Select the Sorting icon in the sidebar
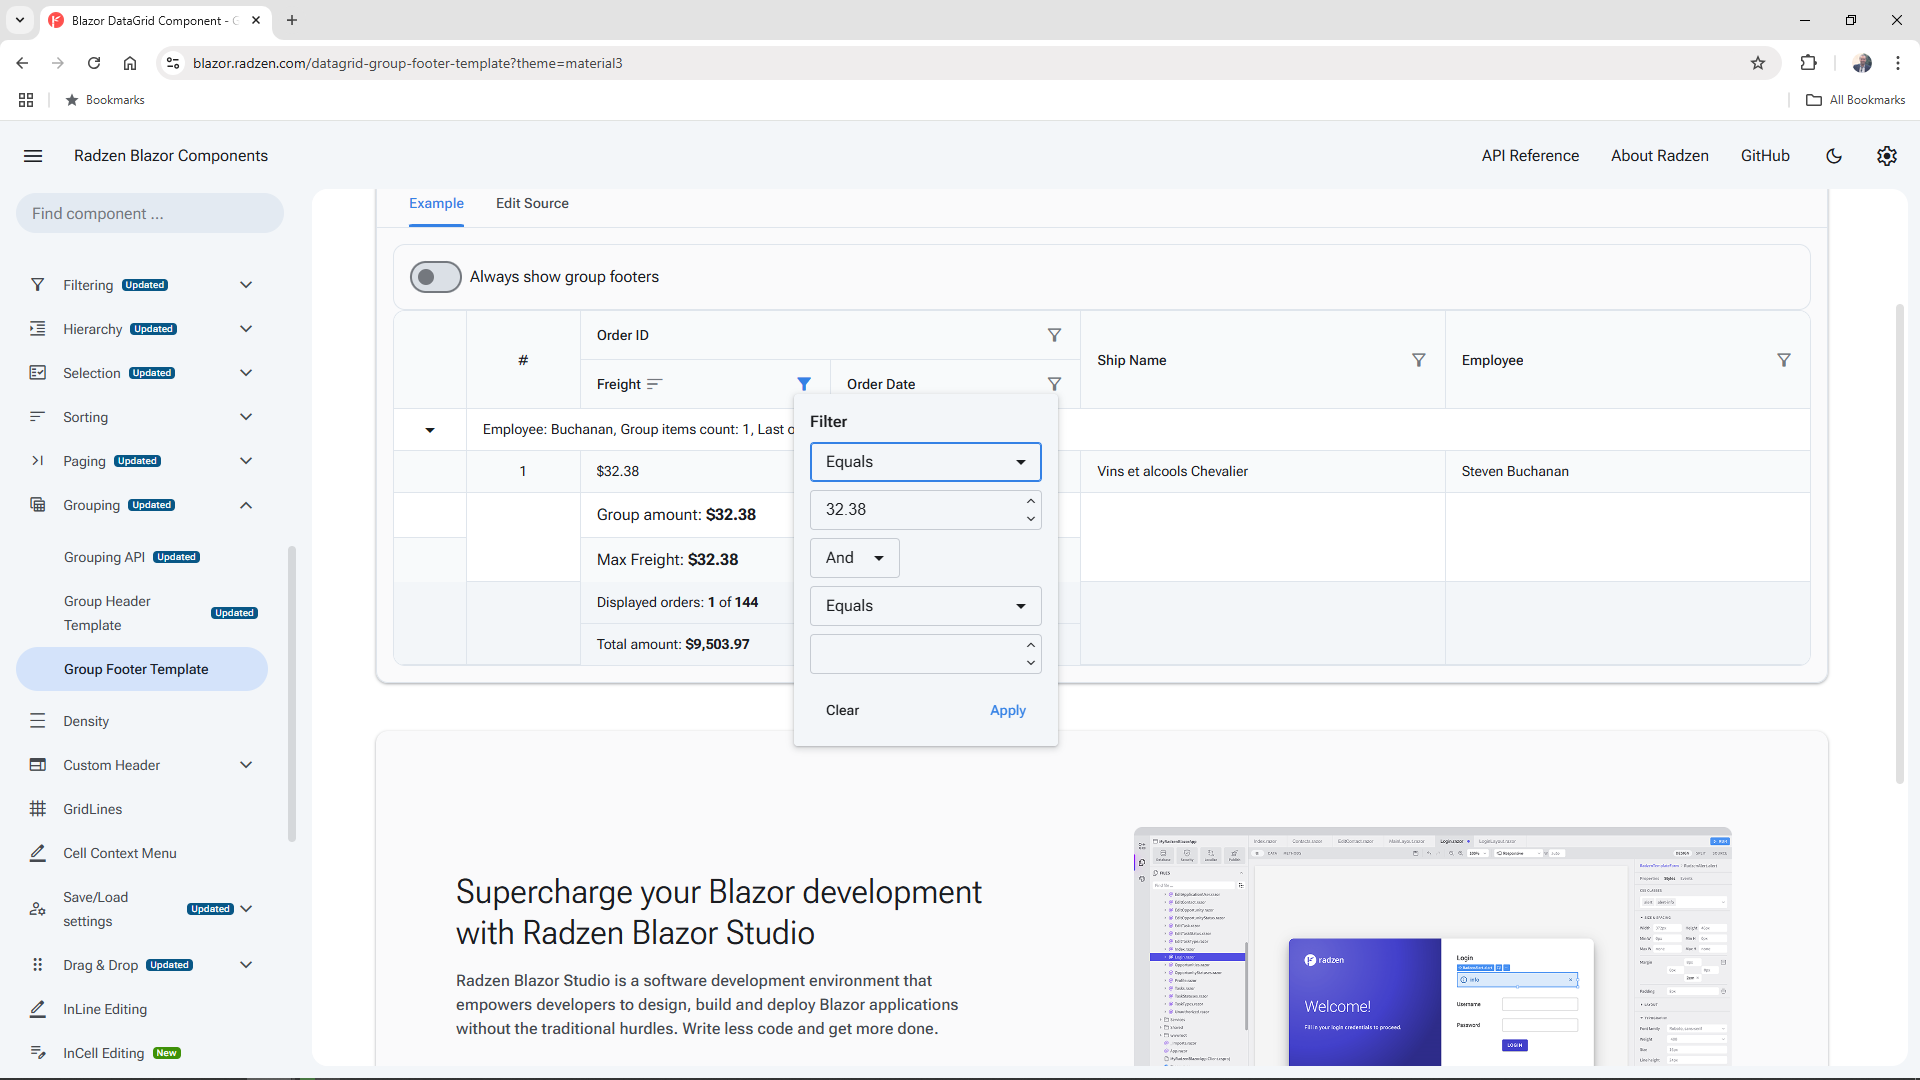Viewport: 1920px width, 1080px height. pyautogui.click(x=37, y=417)
